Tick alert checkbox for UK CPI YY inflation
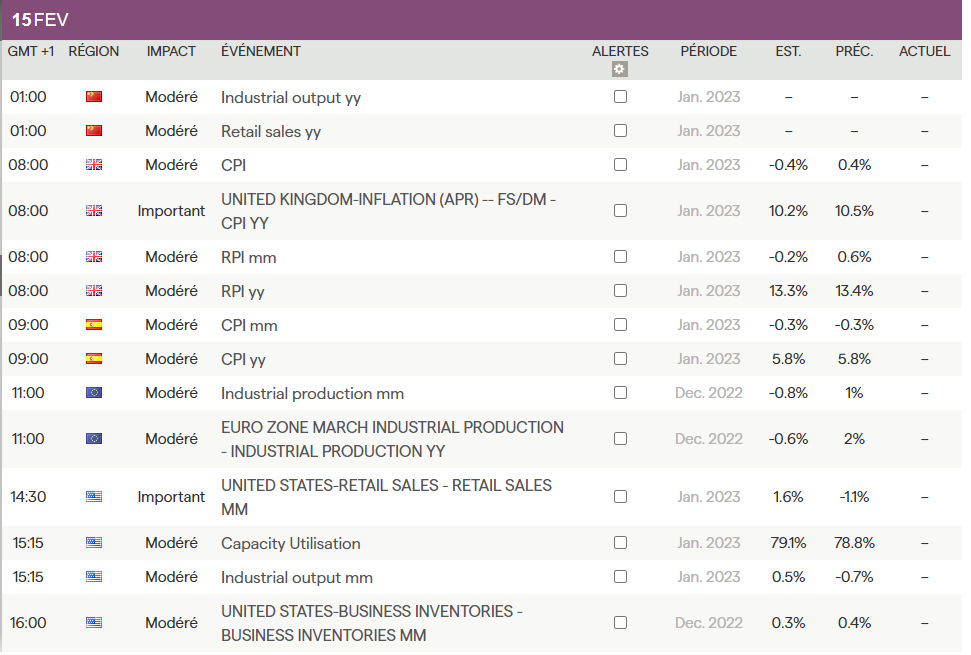The height and width of the screenshot is (655, 971). pyautogui.click(x=620, y=211)
